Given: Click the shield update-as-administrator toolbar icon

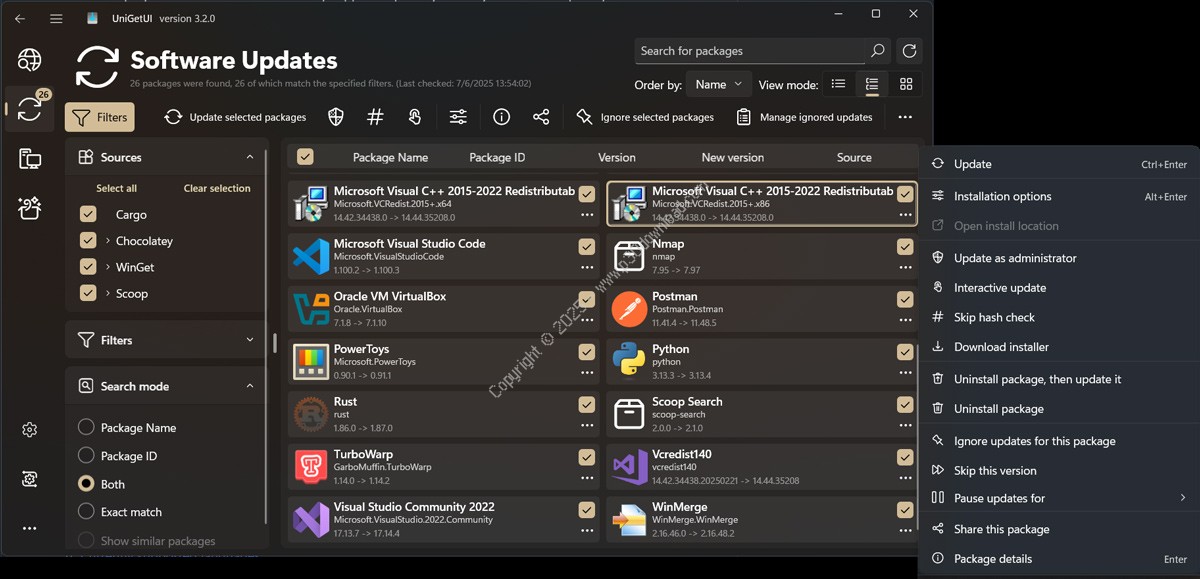Looking at the screenshot, I should tap(336, 117).
